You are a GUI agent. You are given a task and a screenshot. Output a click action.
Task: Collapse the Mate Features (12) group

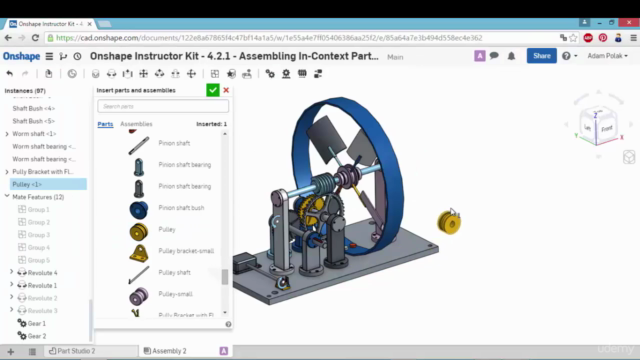tap(7, 197)
